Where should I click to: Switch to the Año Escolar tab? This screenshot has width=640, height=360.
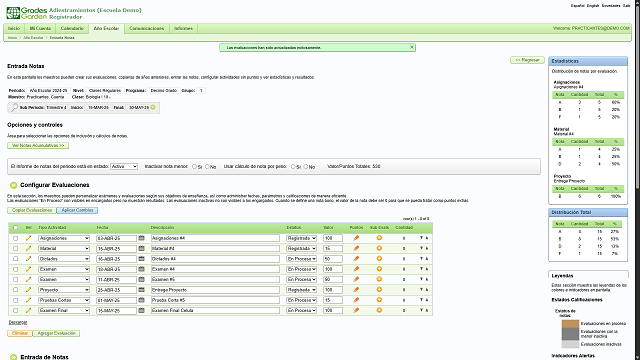(106, 28)
